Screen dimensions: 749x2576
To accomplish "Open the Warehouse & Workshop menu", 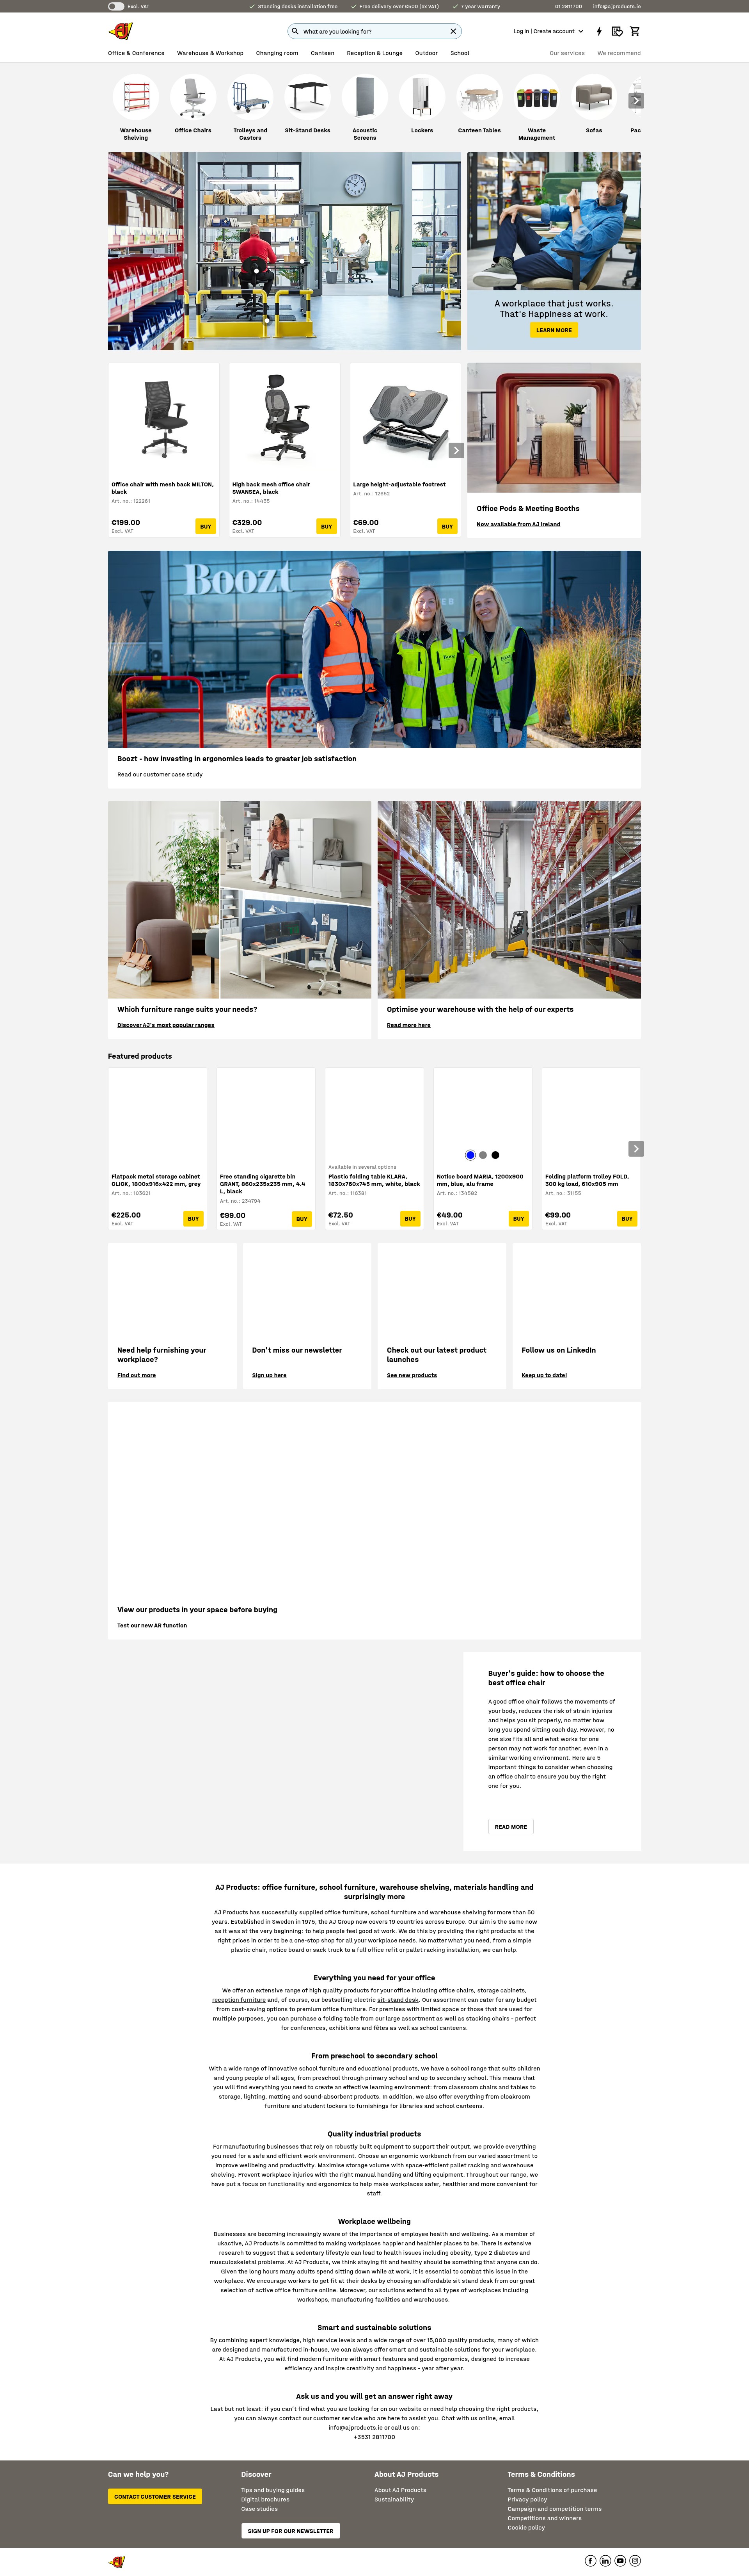I will (210, 53).
